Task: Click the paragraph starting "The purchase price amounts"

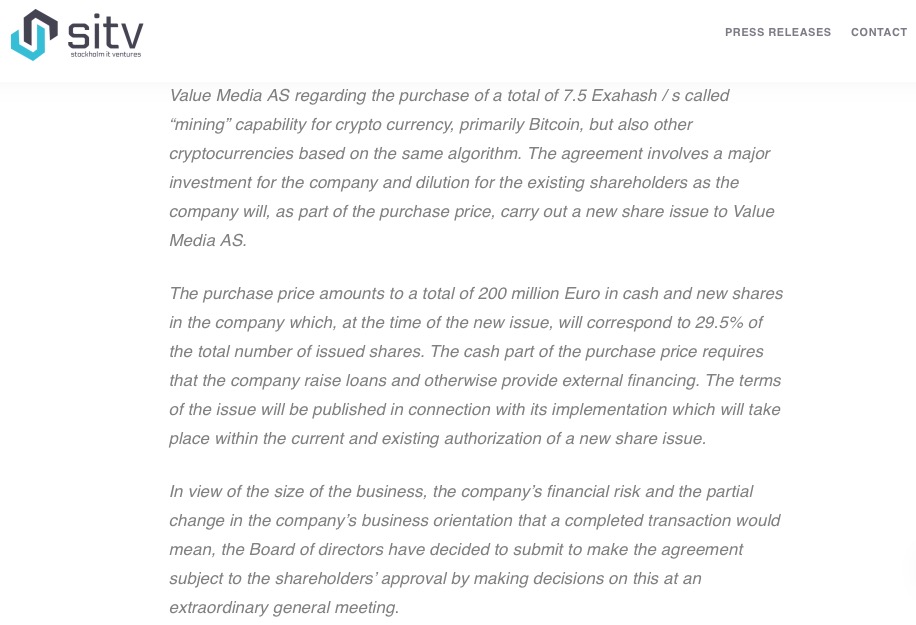Action: pyautogui.click(x=475, y=366)
